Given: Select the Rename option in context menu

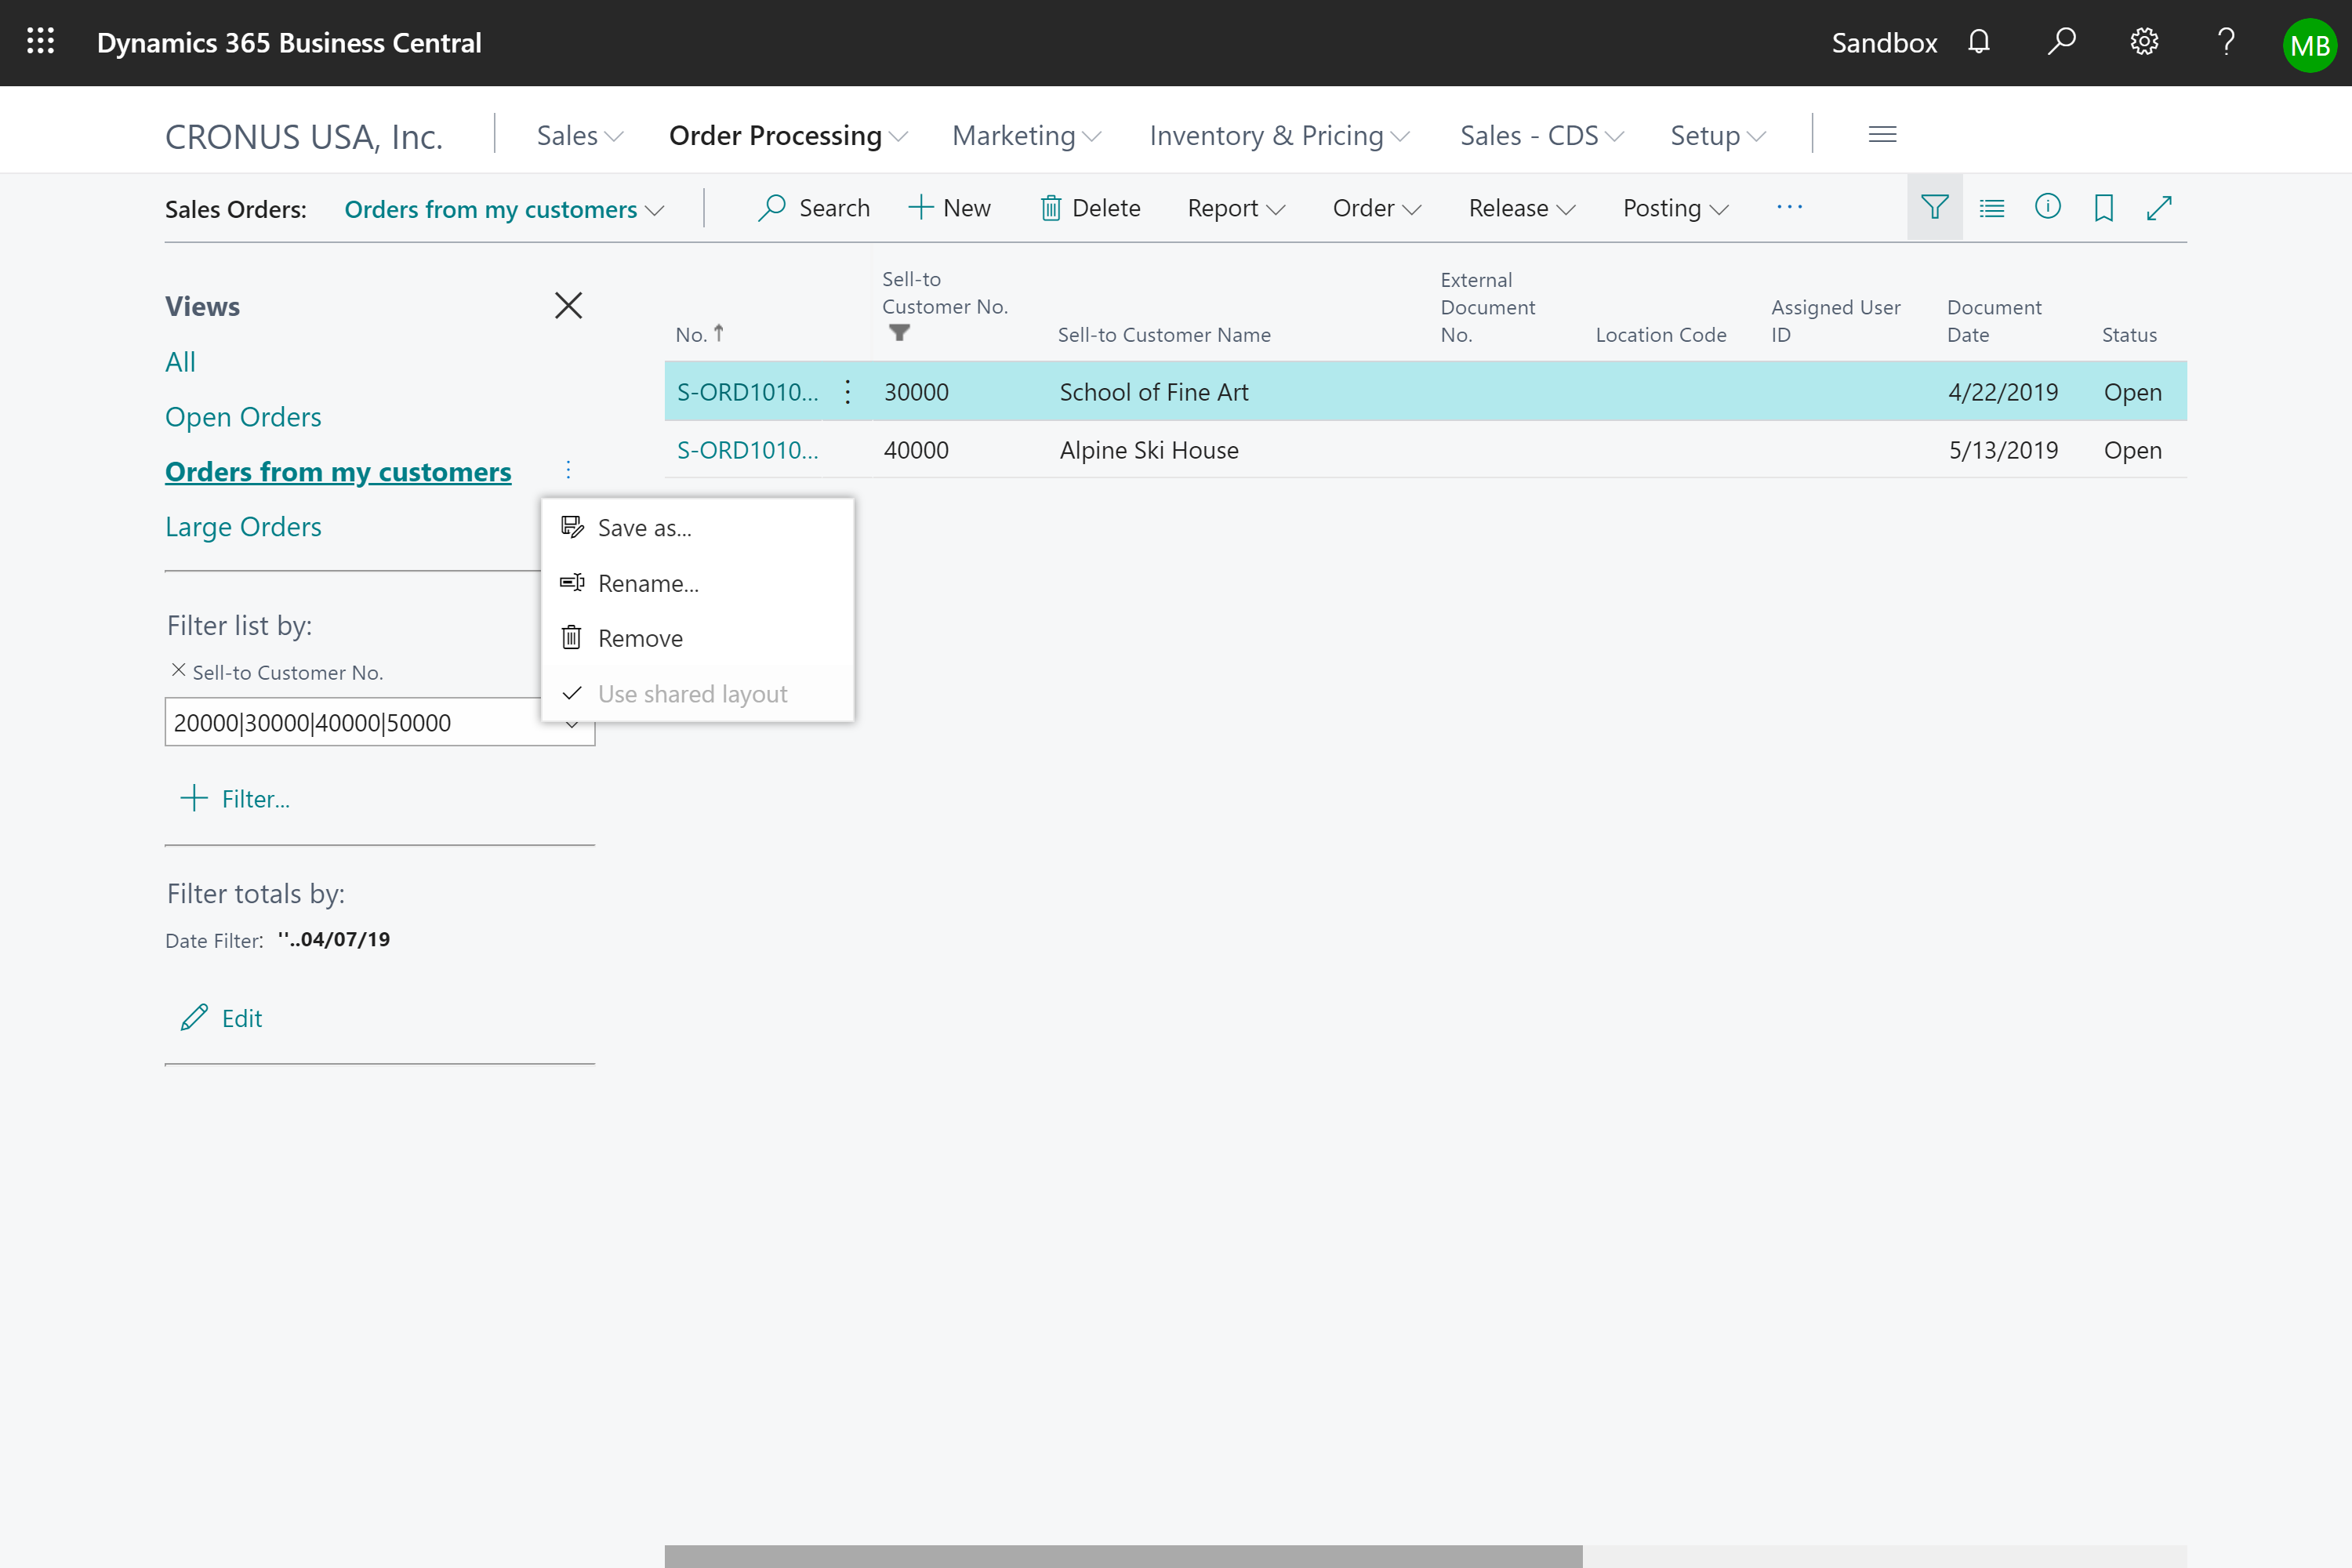Looking at the screenshot, I should point(648,581).
